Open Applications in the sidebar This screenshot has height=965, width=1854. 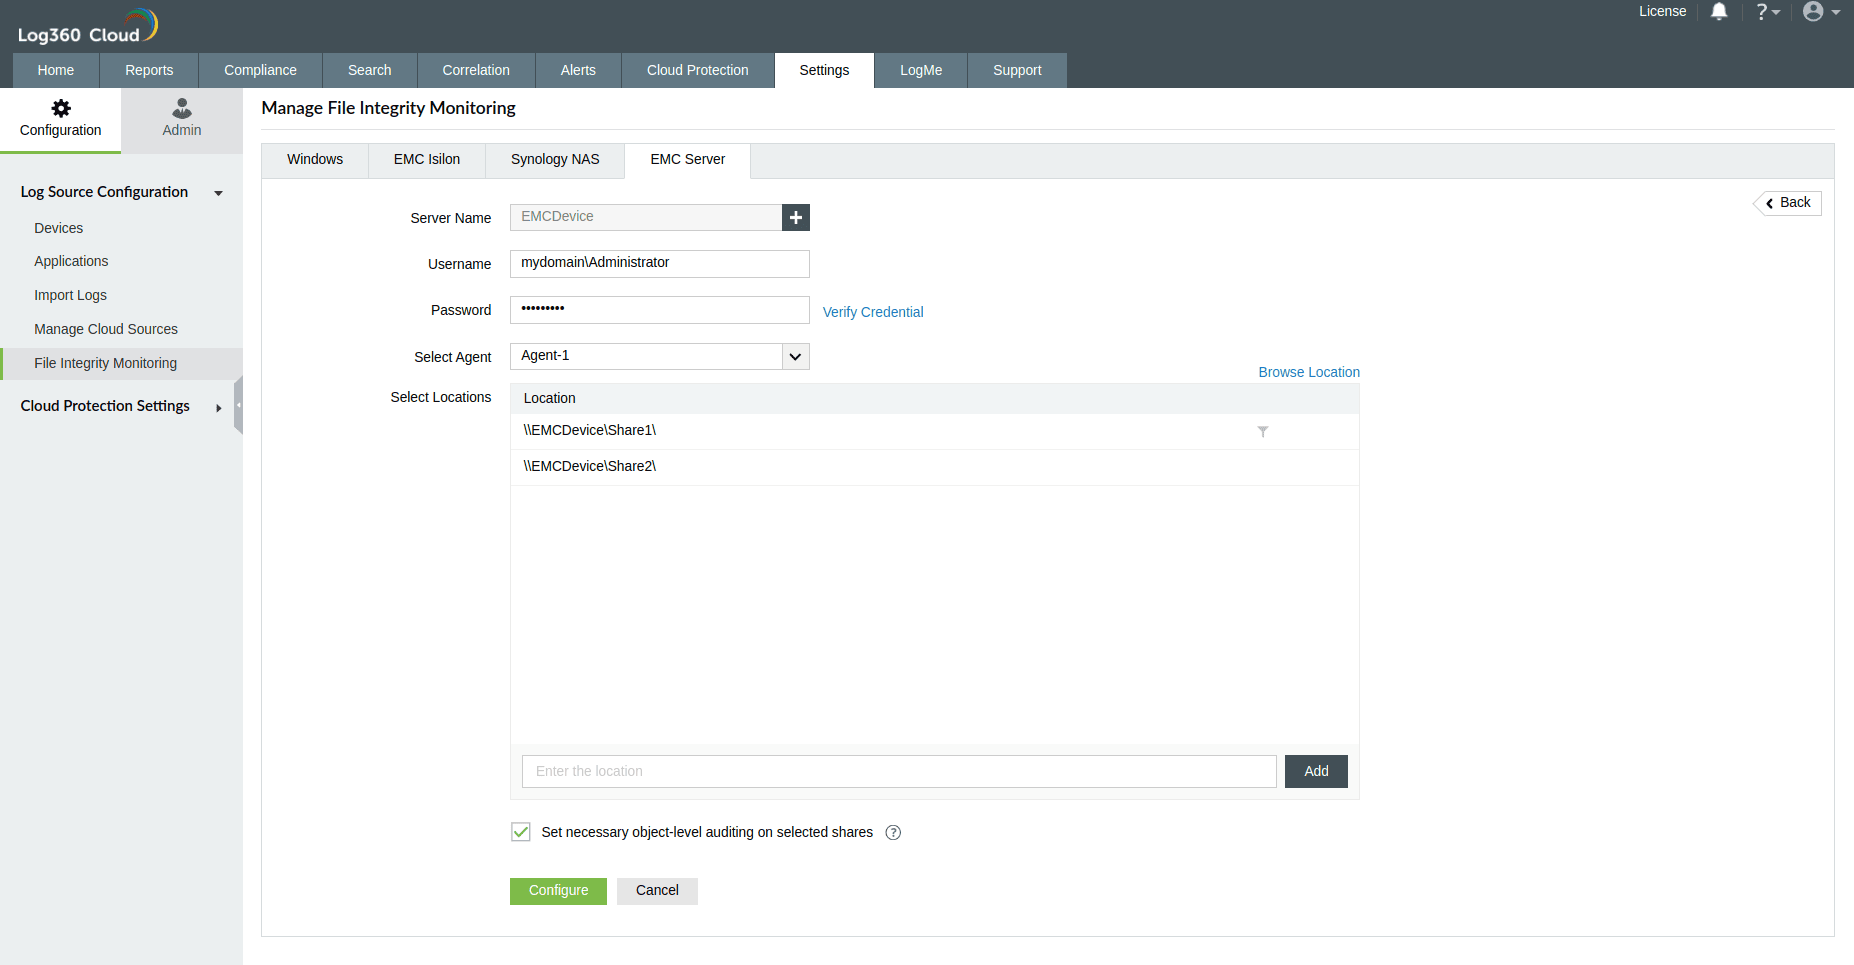pos(71,261)
